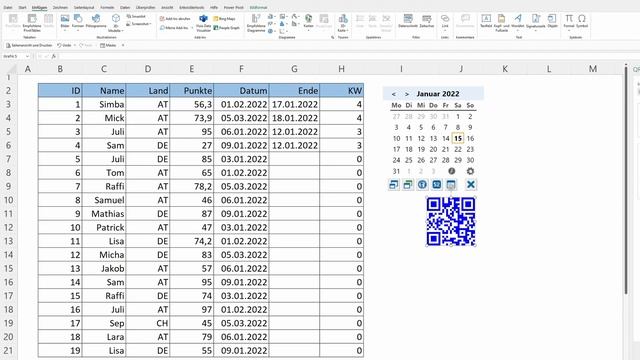Open Kopf- und Fußzeile header footer
Image resolution: width=640 pixels, height=360 pixels.
pos(501,23)
